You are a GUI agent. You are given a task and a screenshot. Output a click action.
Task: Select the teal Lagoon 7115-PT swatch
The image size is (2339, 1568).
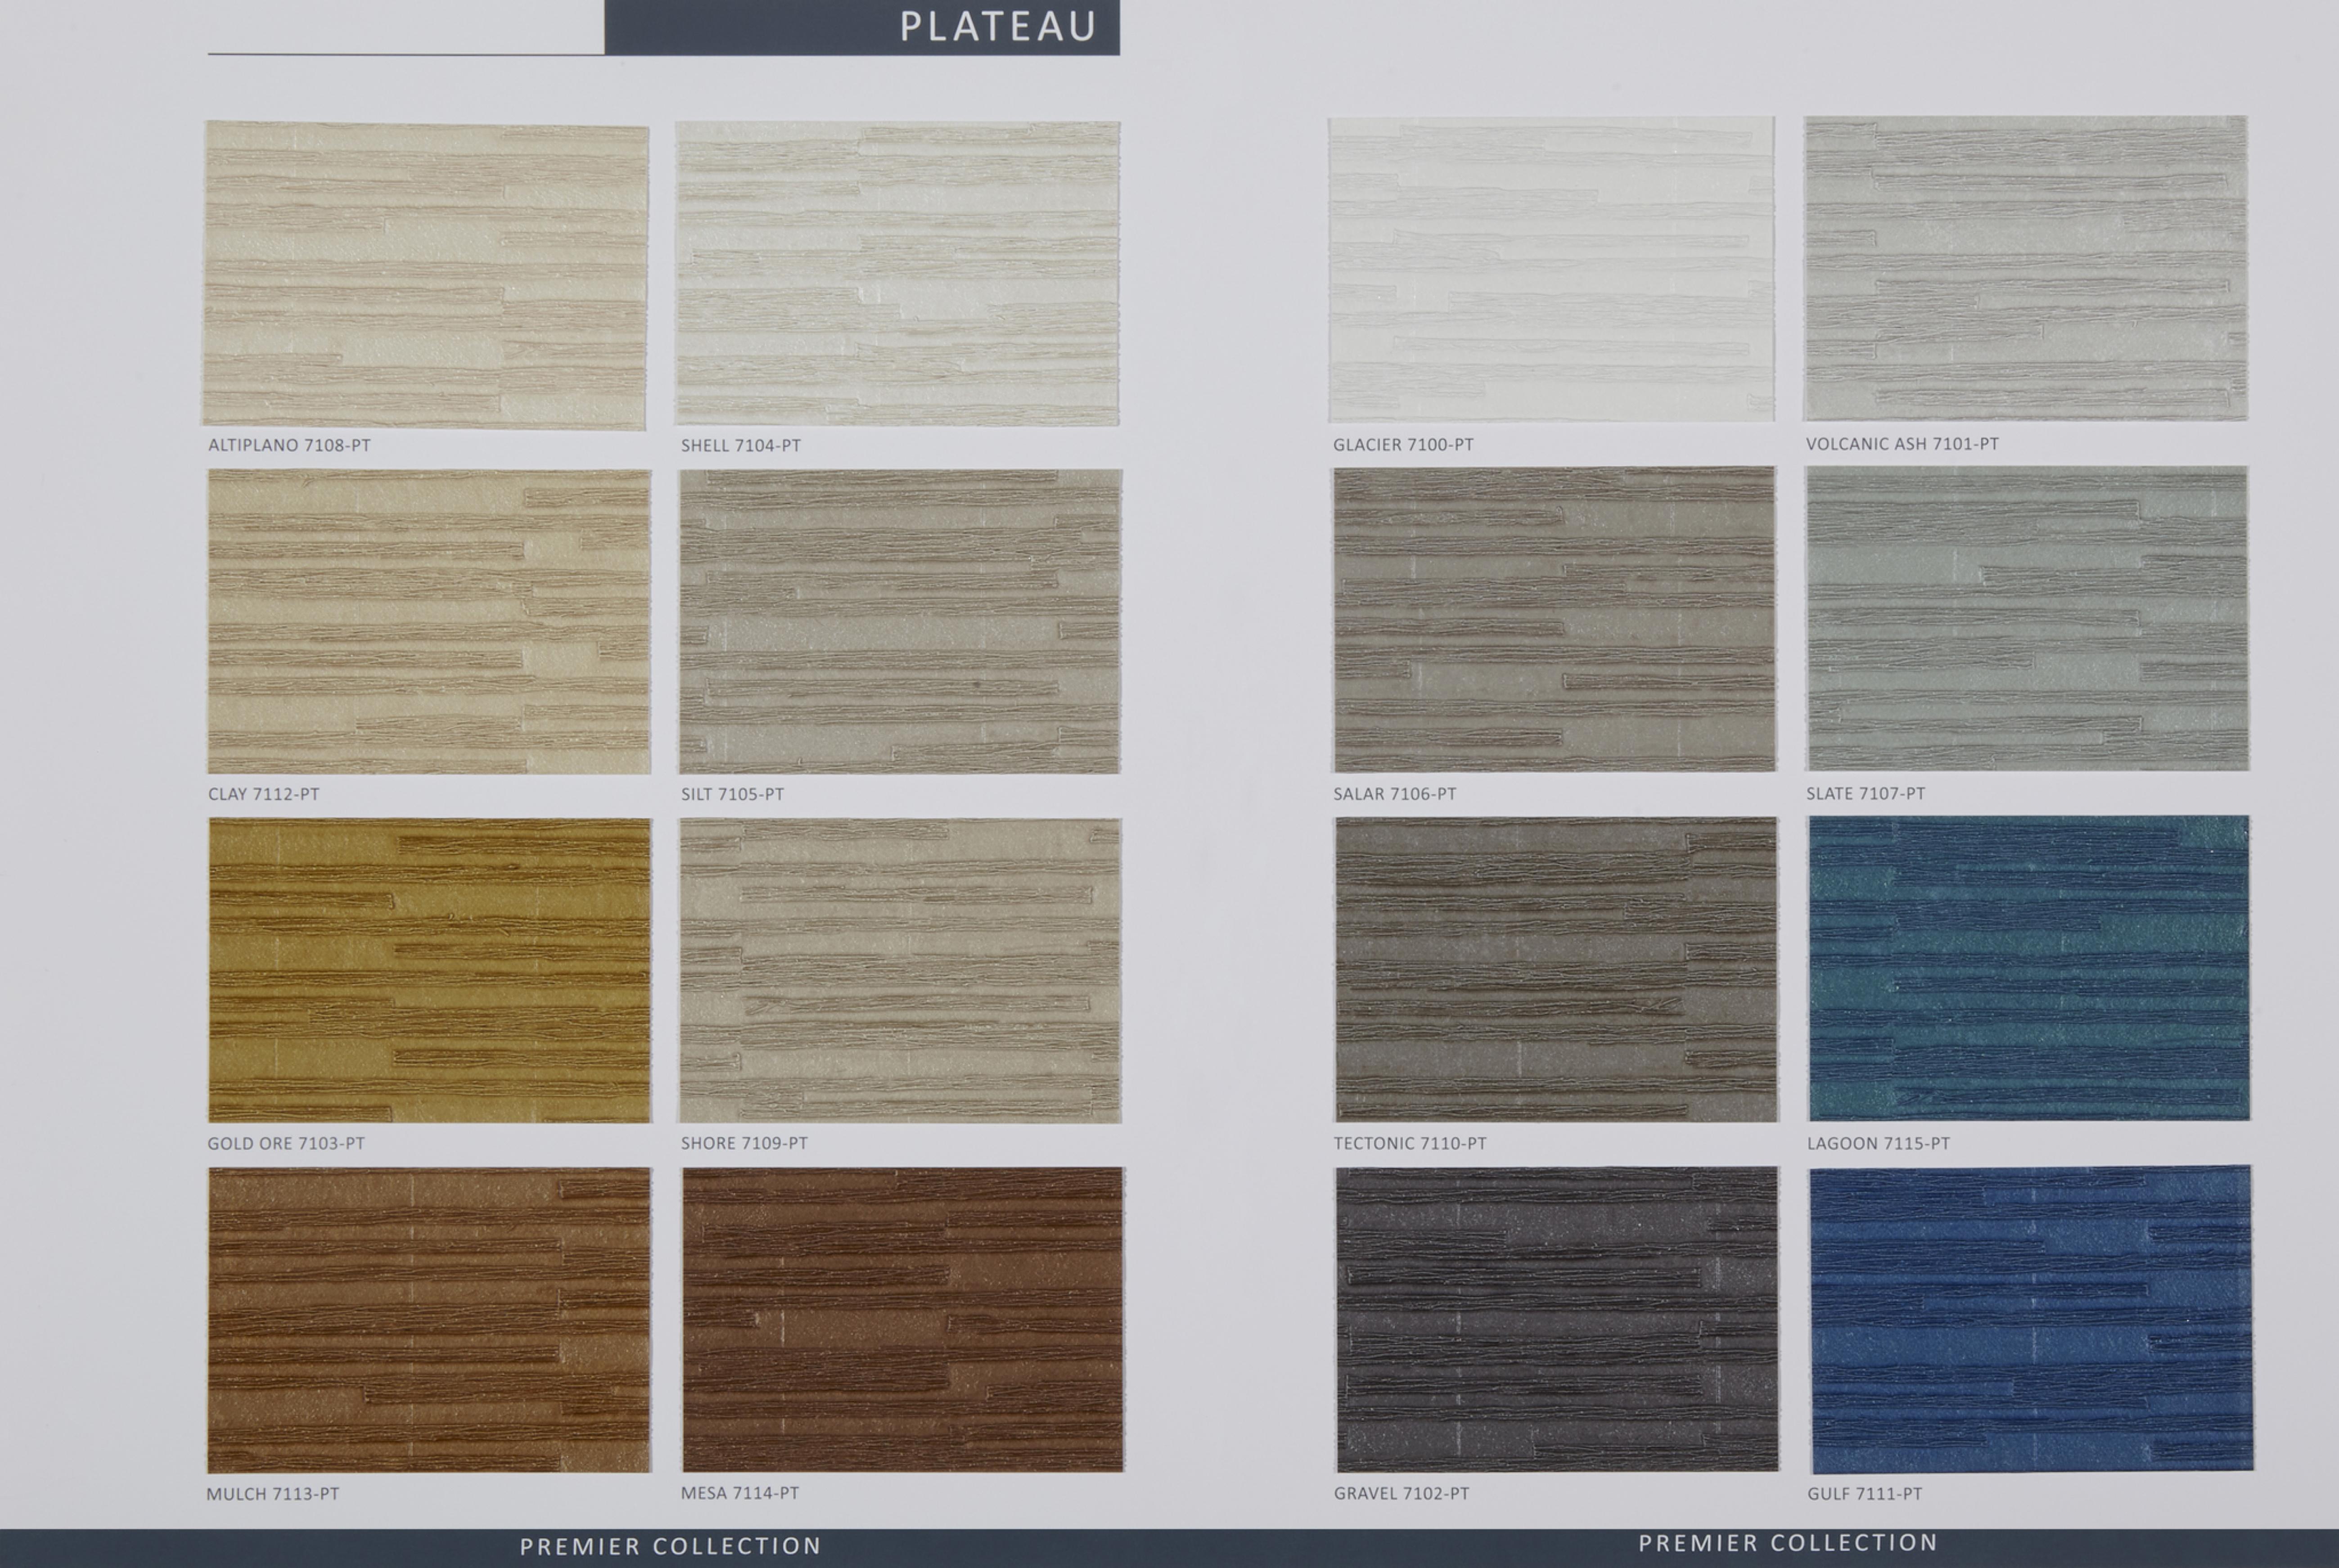click(x=2029, y=967)
